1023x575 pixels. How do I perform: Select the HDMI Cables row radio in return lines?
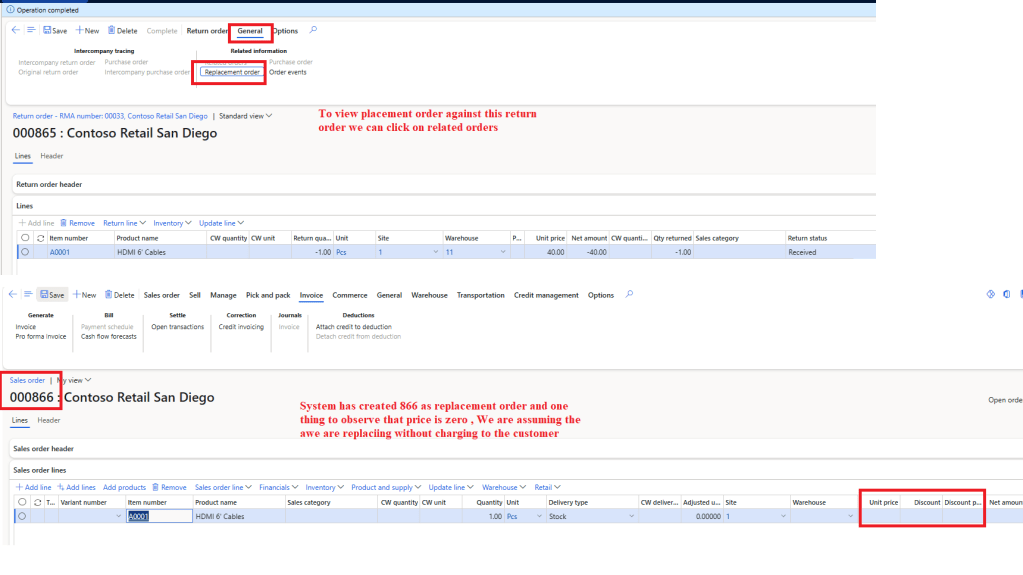(x=24, y=252)
